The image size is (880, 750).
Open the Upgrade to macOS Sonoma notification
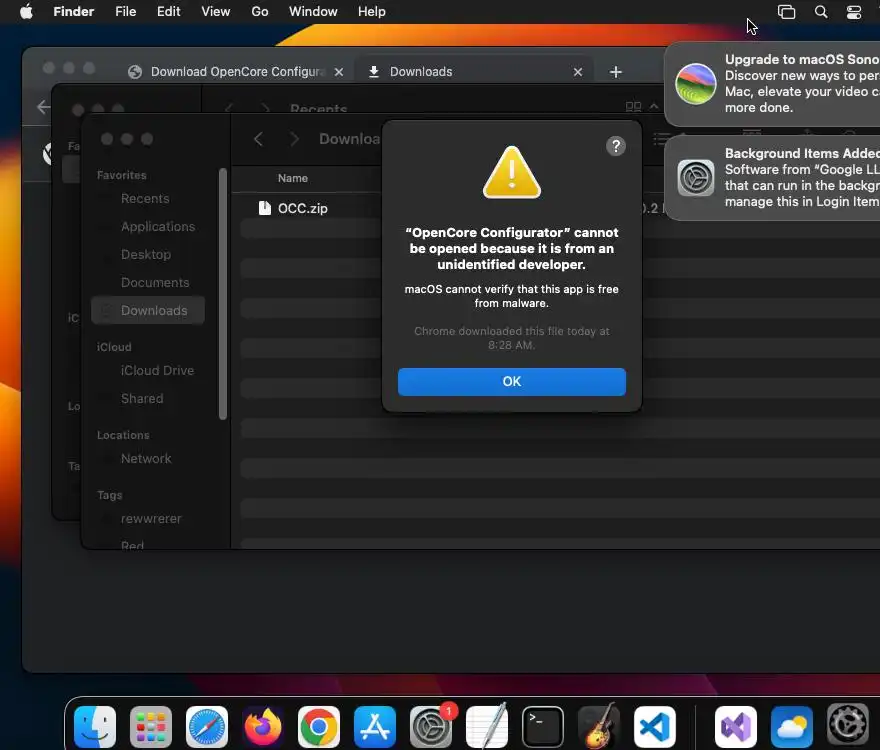773,84
